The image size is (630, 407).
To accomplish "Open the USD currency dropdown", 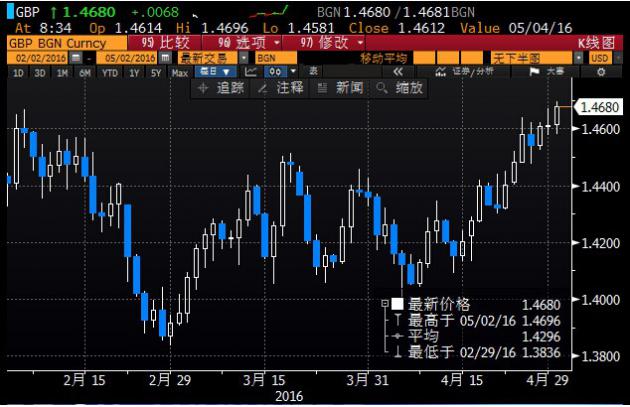I will click(600, 59).
